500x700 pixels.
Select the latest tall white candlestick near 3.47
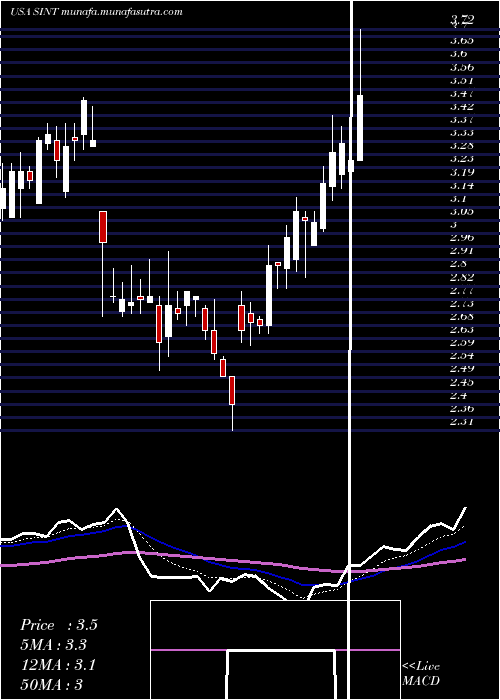[360, 128]
